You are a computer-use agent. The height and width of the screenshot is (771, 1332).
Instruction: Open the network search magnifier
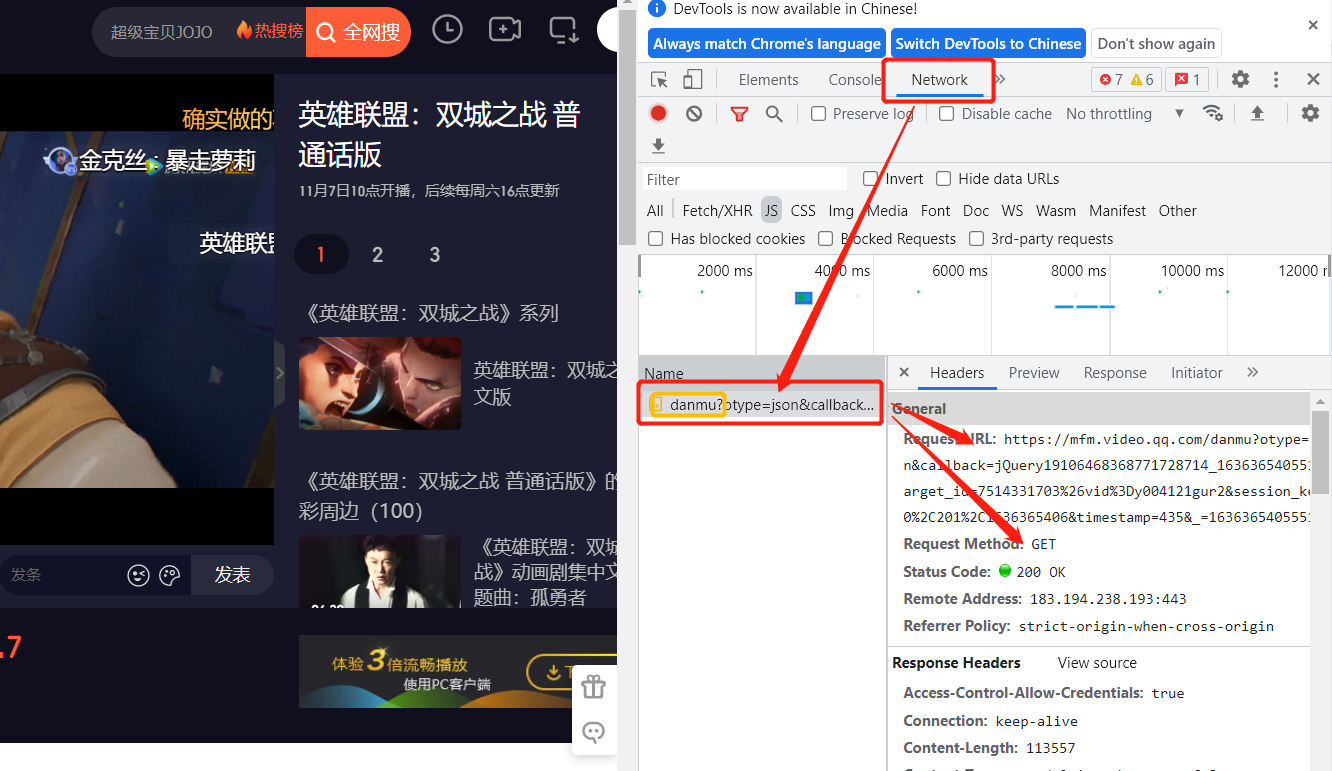[774, 114]
